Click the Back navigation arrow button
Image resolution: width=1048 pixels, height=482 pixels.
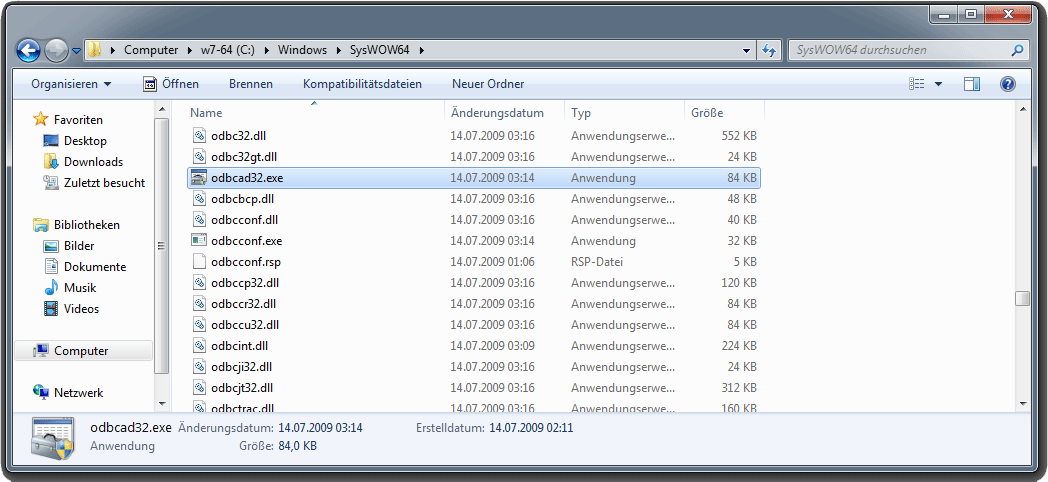point(29,49)
